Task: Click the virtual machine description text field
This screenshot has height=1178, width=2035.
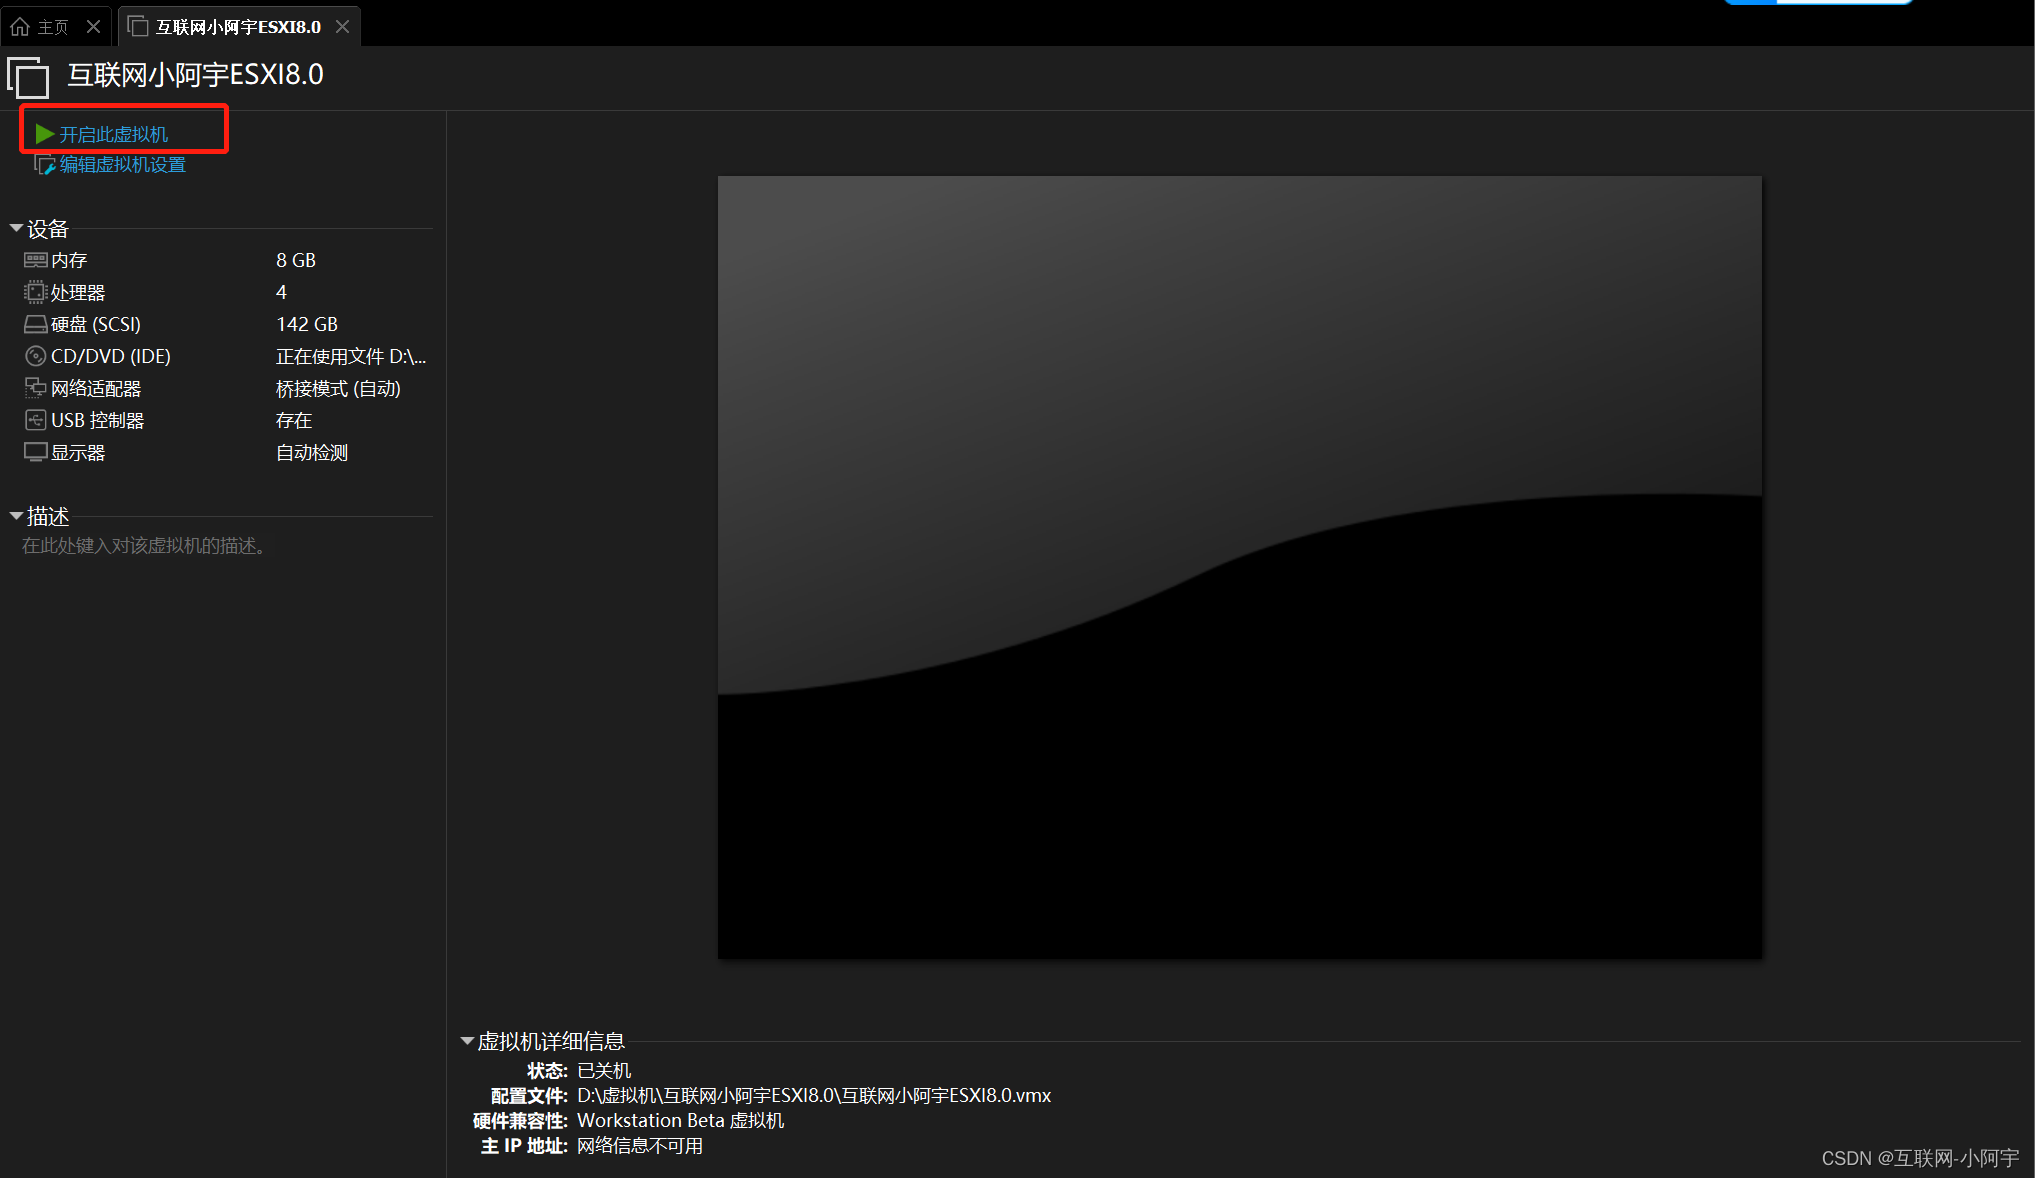Action: coord(144,545)
